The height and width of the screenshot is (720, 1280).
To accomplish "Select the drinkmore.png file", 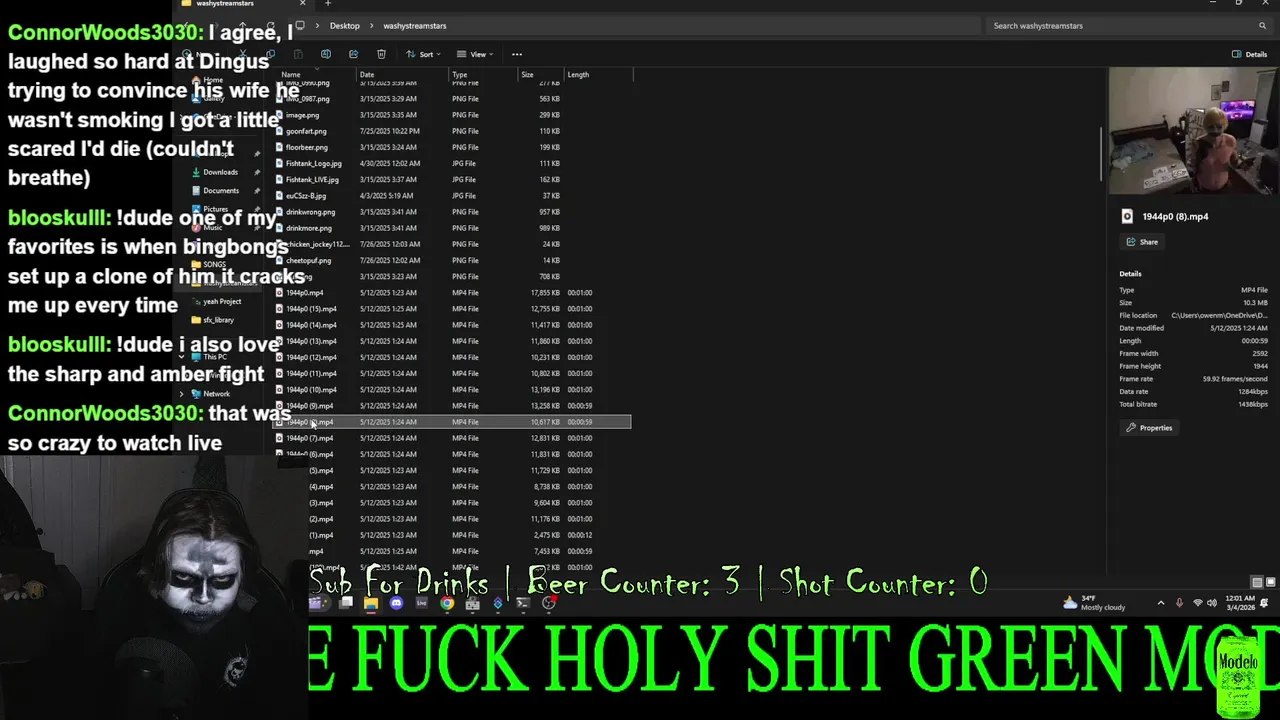I will 455,228.
